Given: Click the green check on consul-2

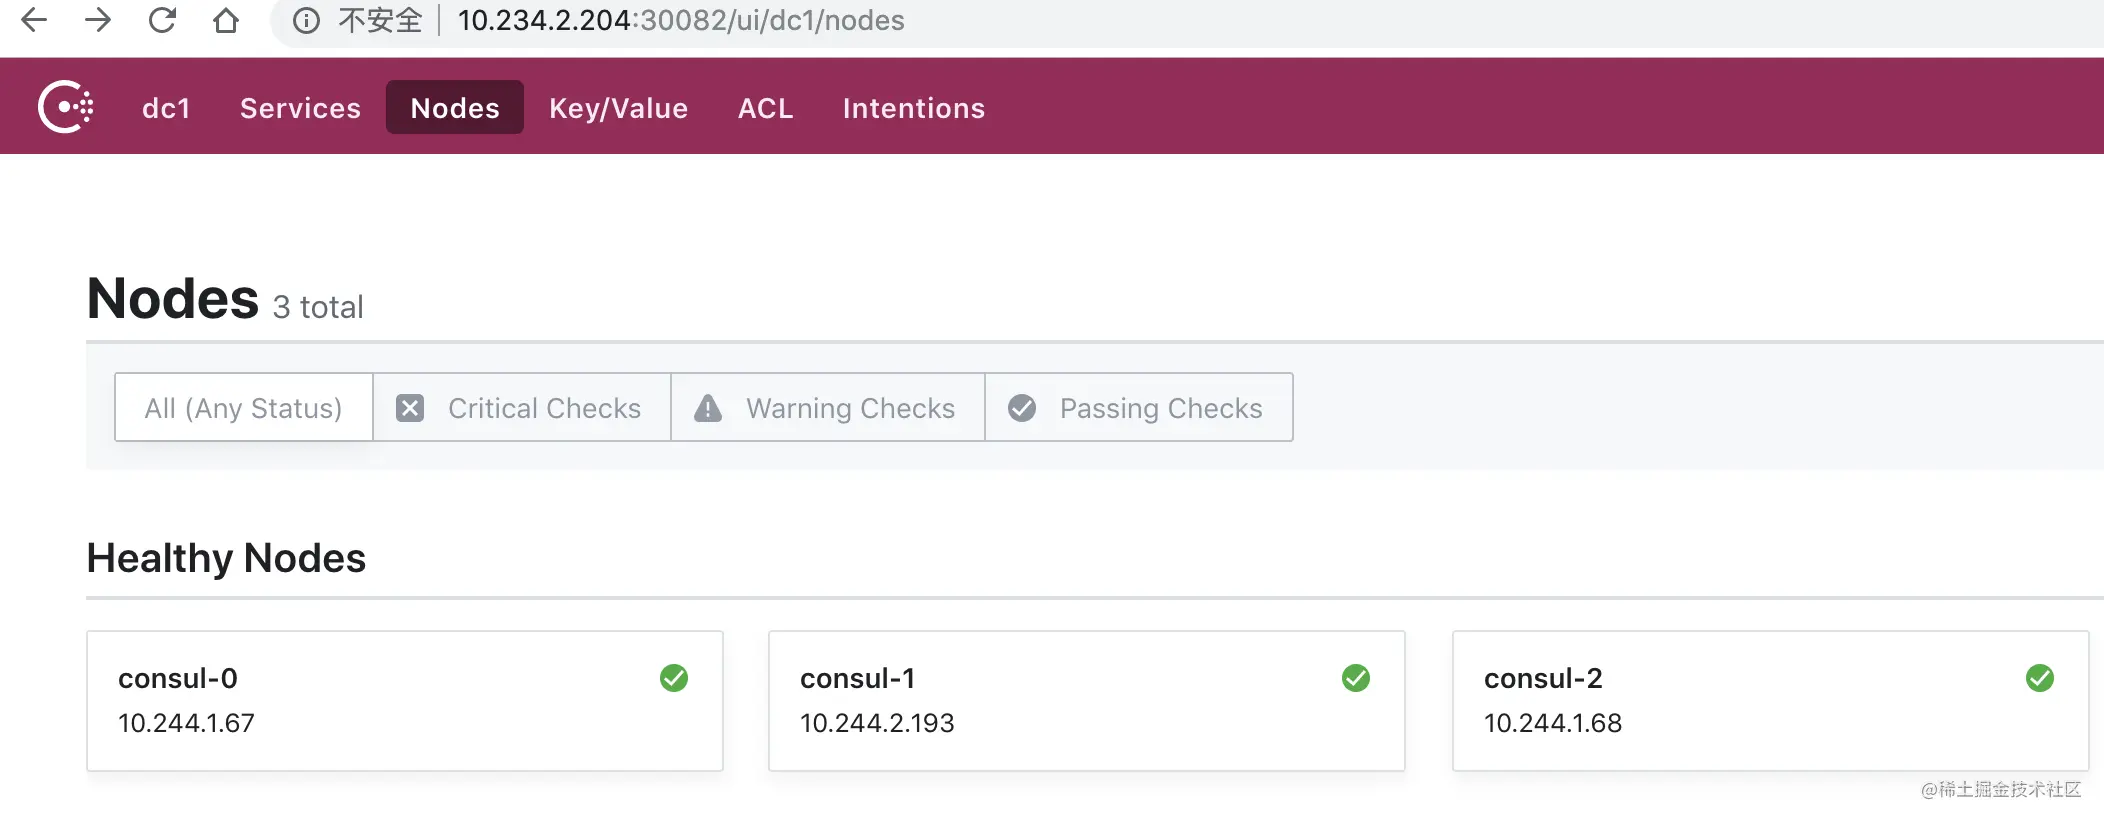Looking at the screenshot, I should [x=2040, y=678].
